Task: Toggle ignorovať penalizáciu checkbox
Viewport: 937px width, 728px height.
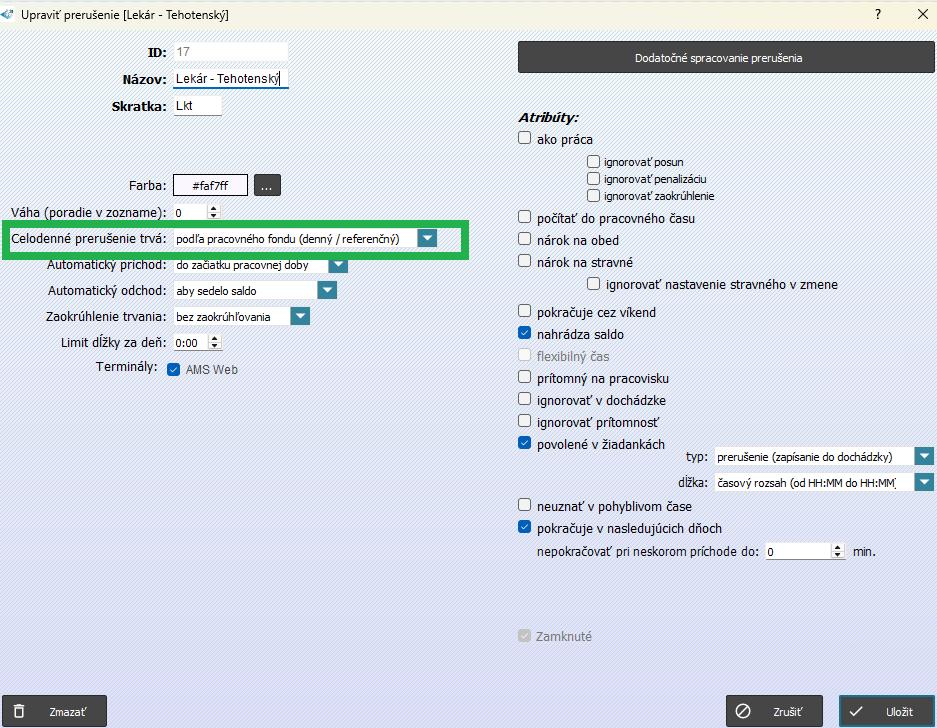Action: pos(593,178)
